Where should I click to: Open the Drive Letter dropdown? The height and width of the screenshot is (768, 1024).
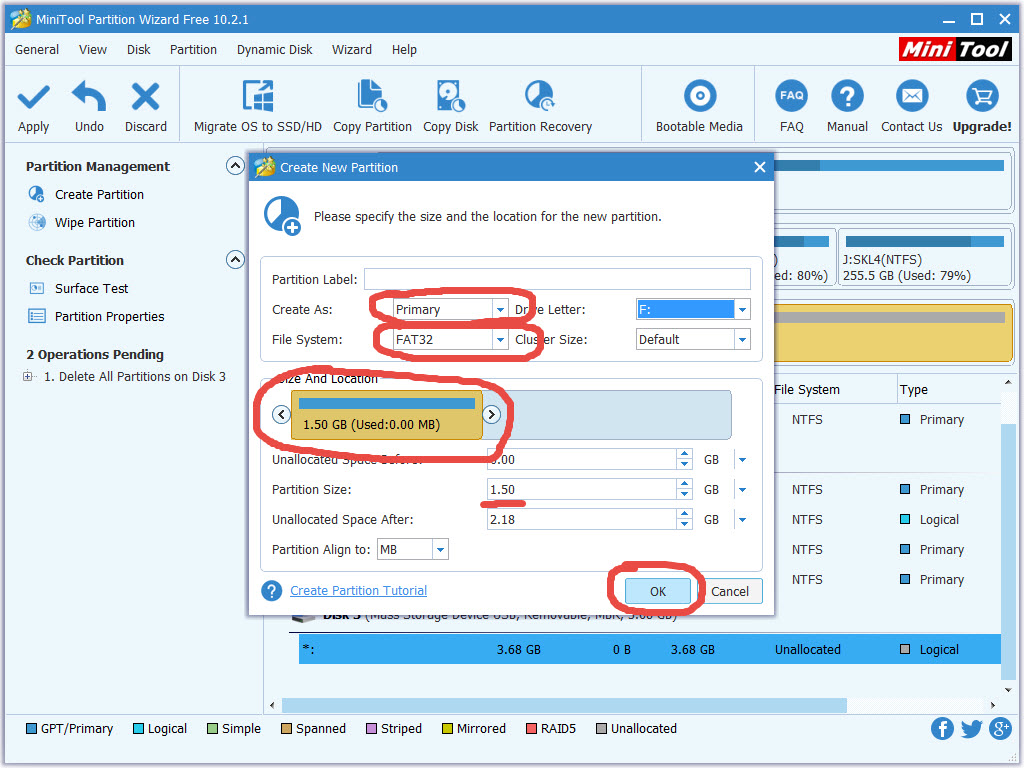click(742, 310)
